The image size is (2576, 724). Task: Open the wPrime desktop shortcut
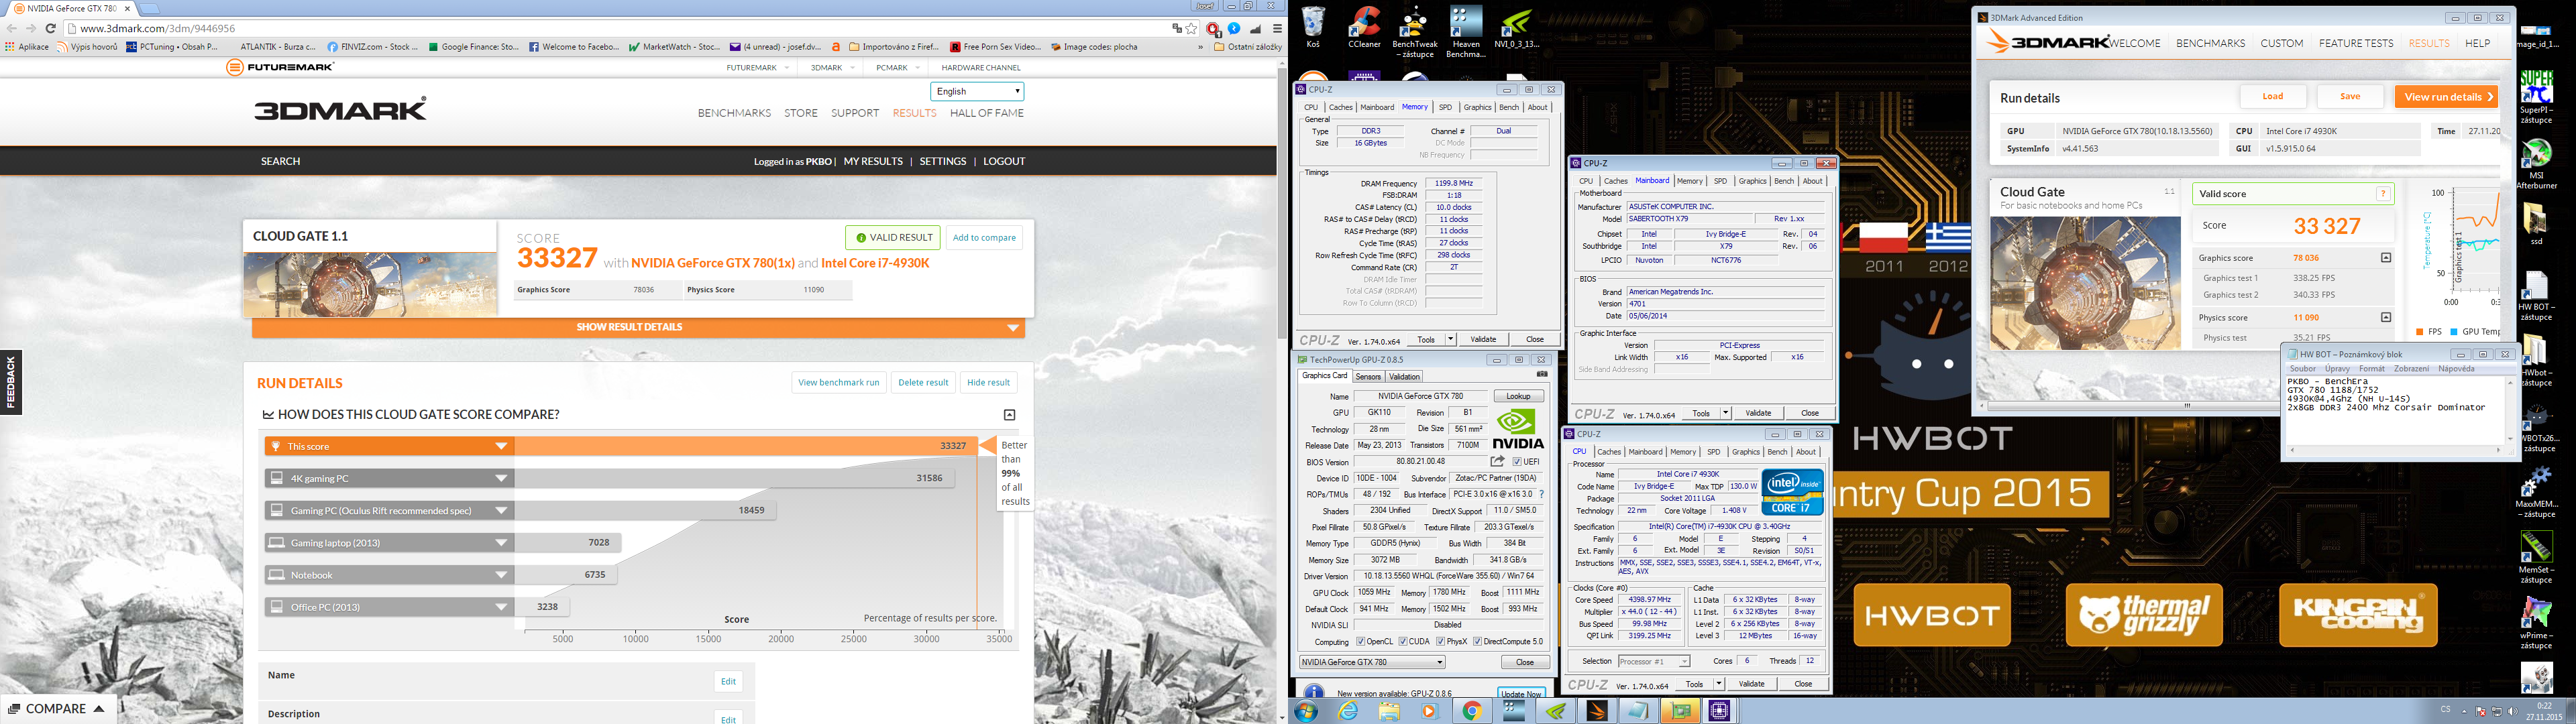pyautogui.click(x=2536, y=623)
